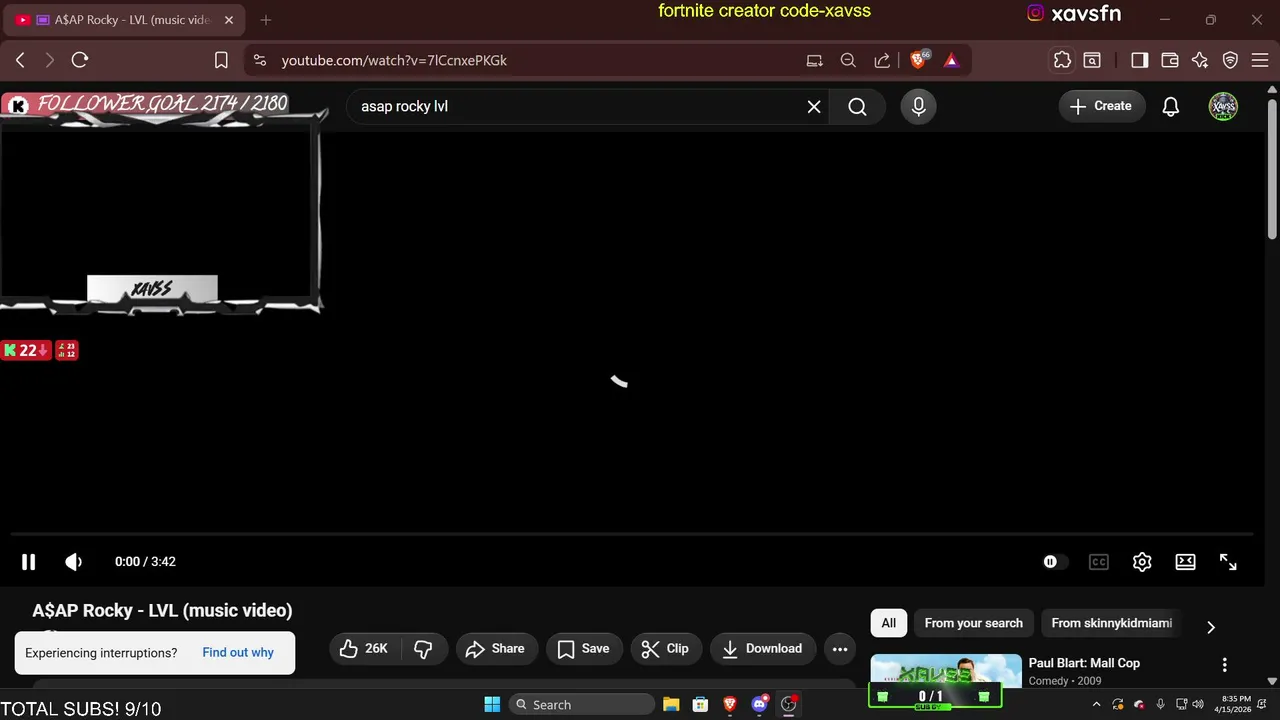Open more actions three-dot menu below video

(x=840, y=649)
